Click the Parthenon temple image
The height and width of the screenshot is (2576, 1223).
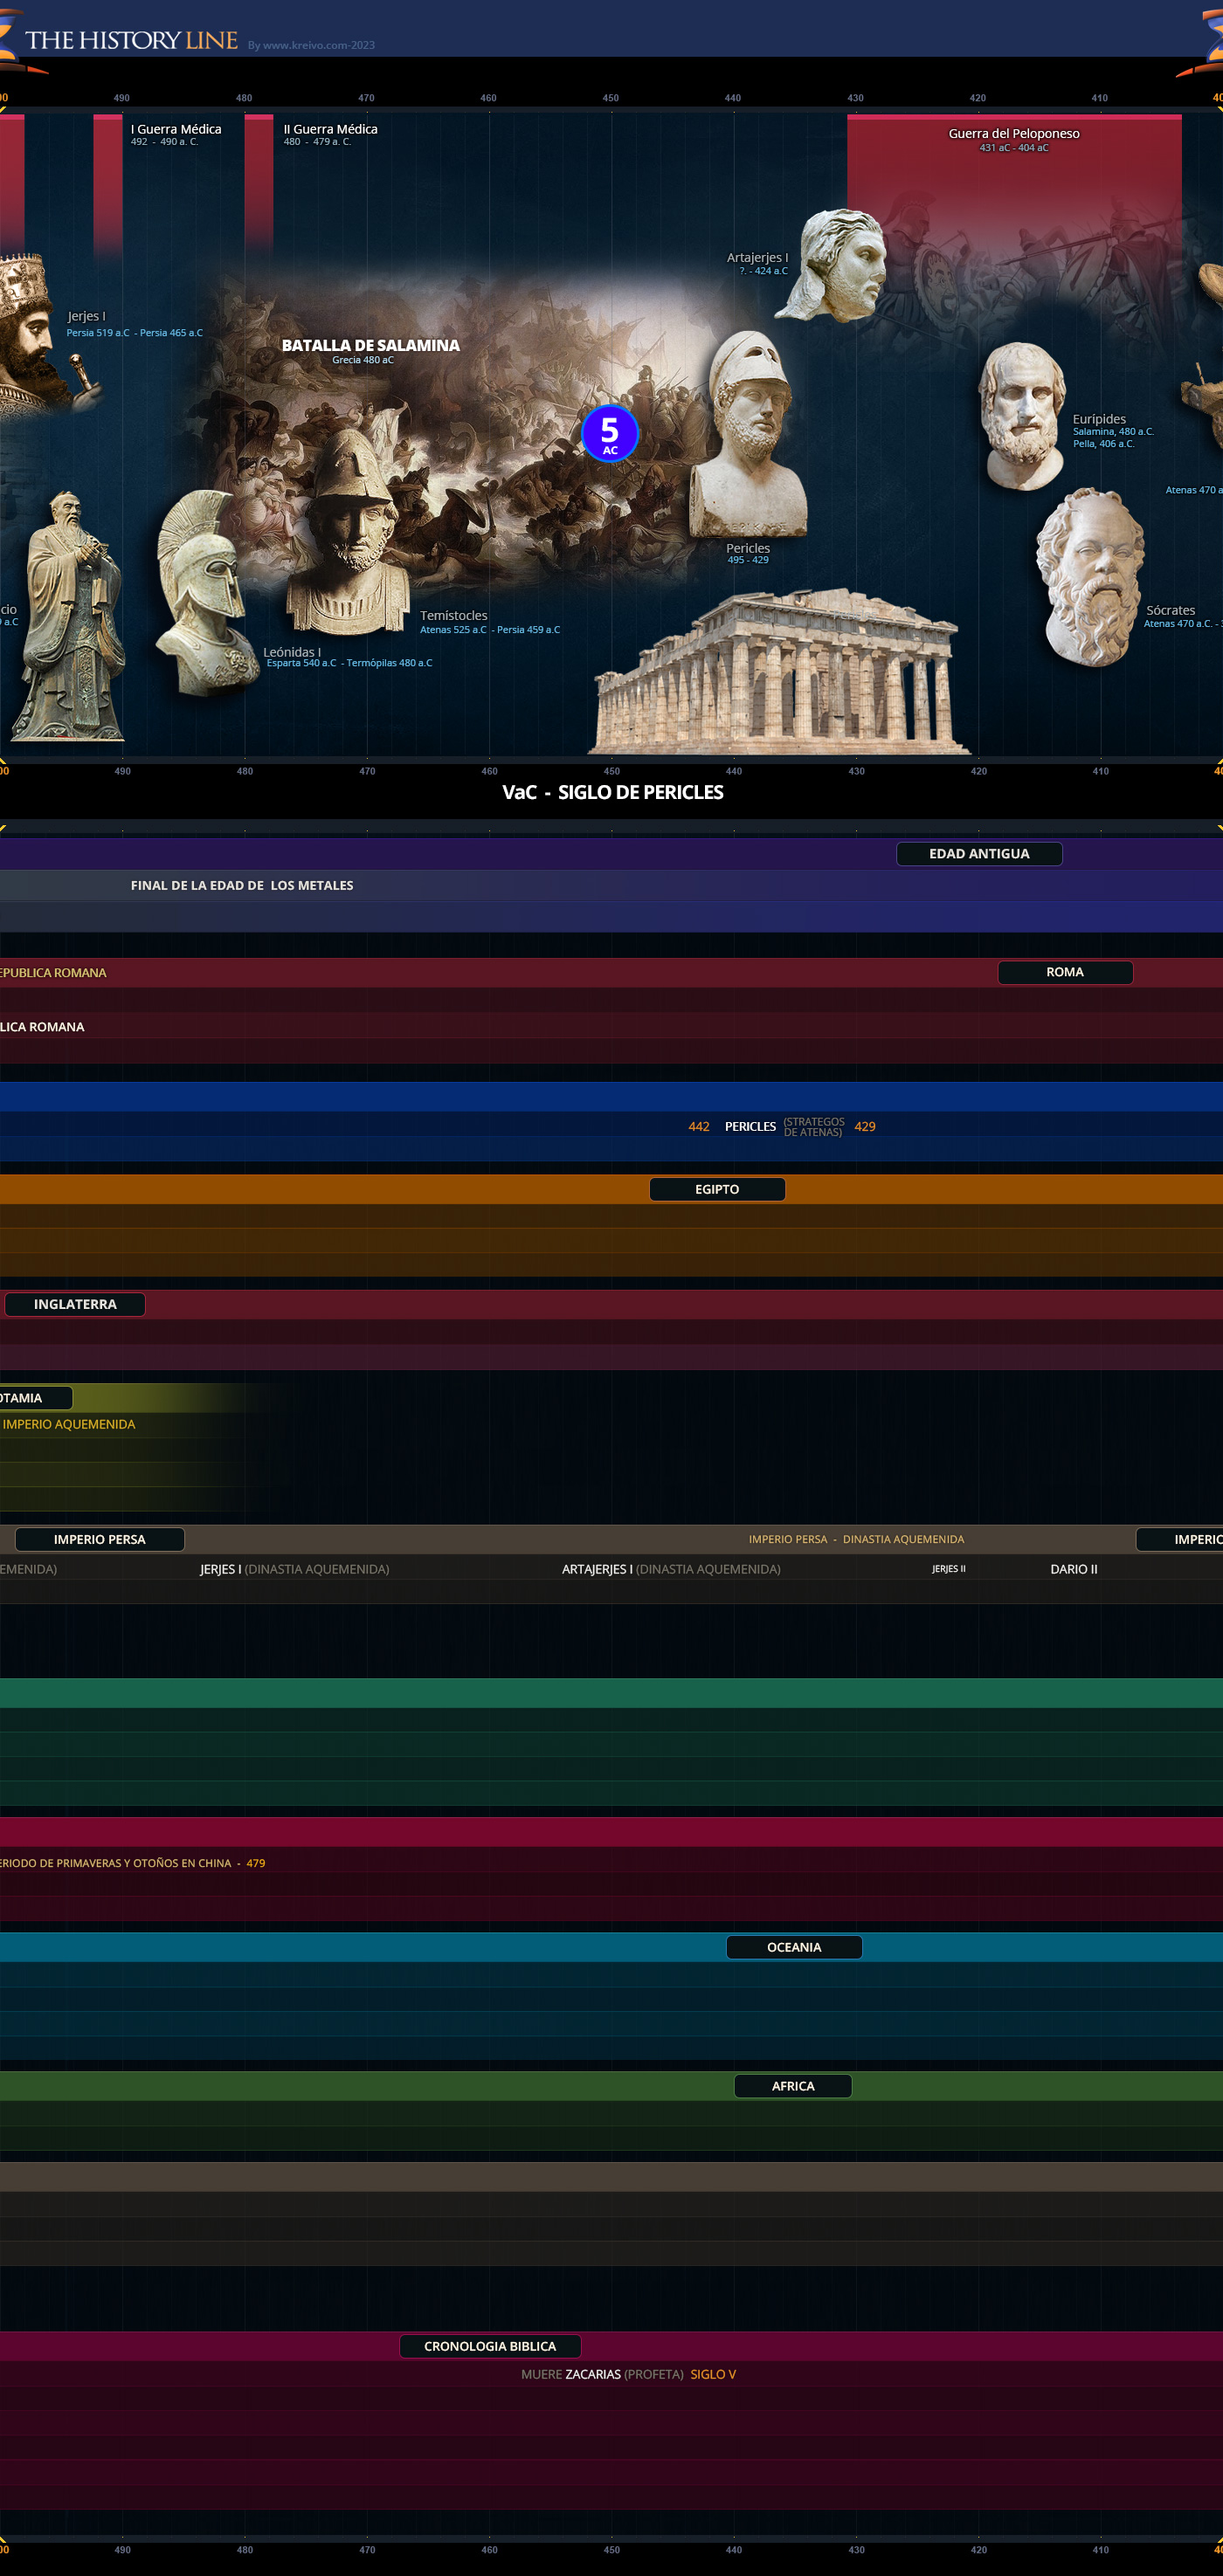tap(780, 672)
